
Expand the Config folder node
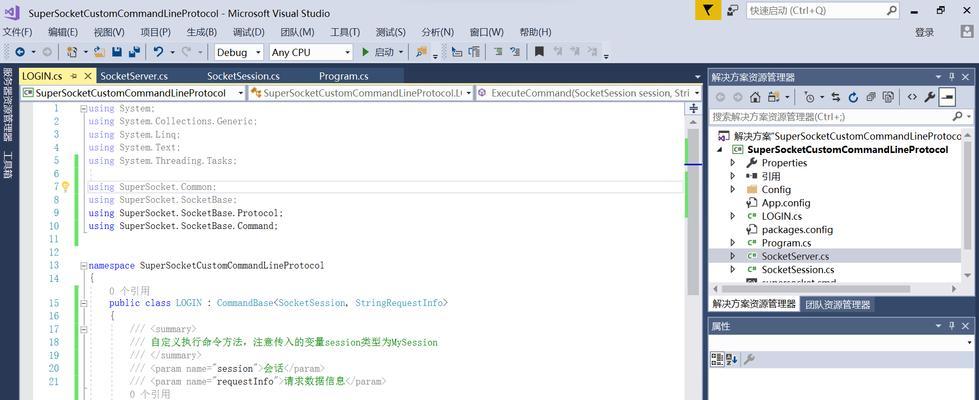point(733,189)
